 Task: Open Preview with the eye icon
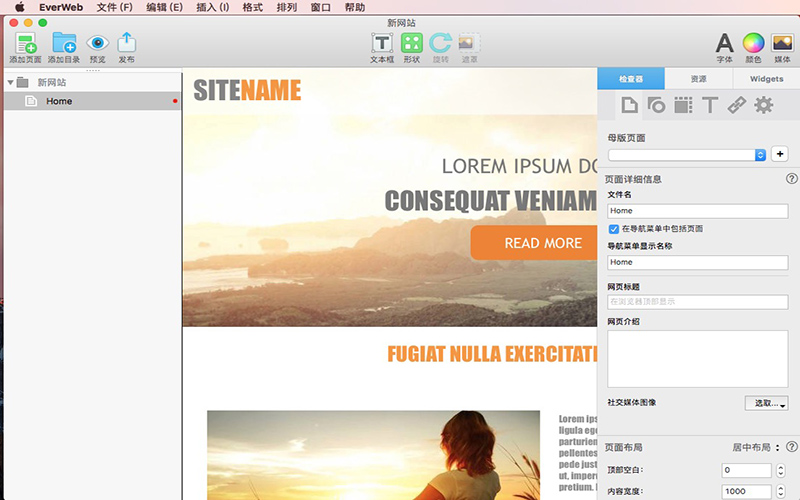coord(97,43)
